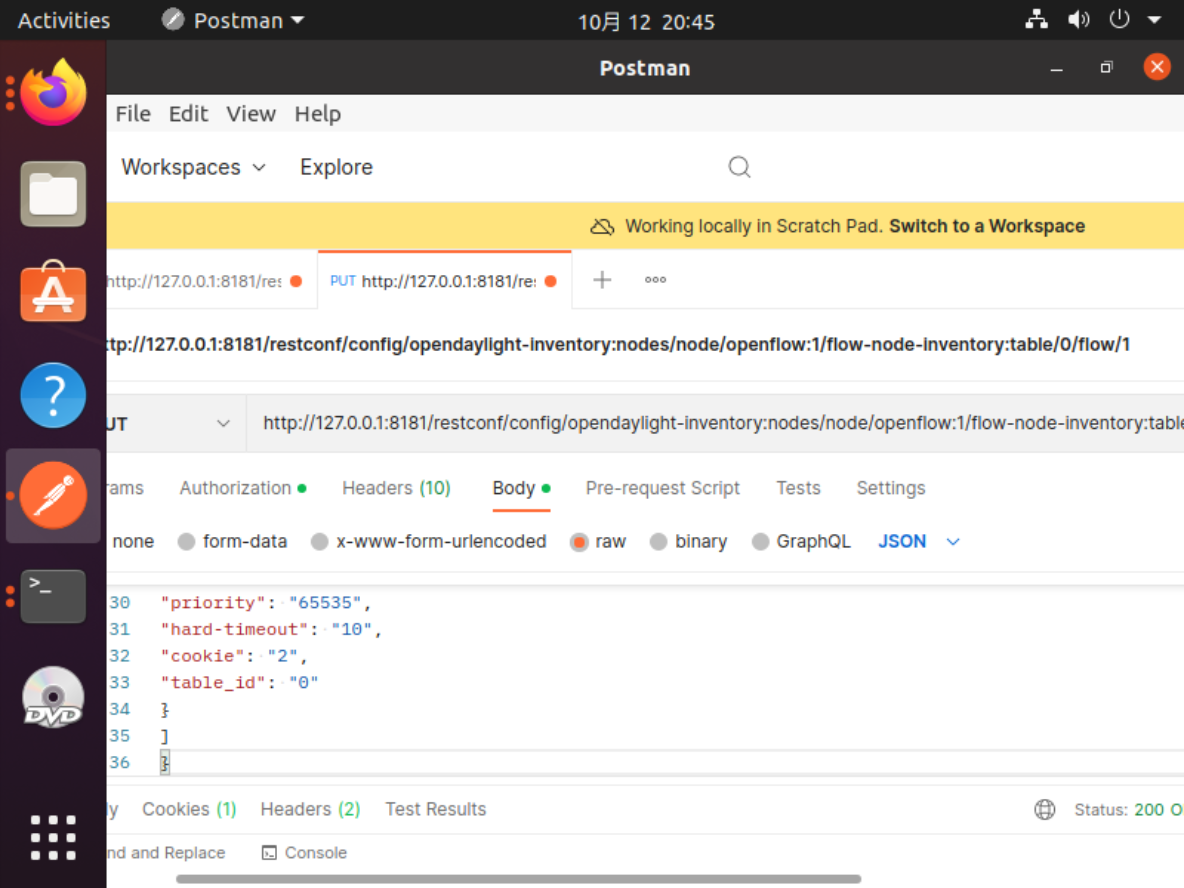Switch to the Pre-request Script tab
This screenshot has width=1184, height=888.
coord(662,488)
